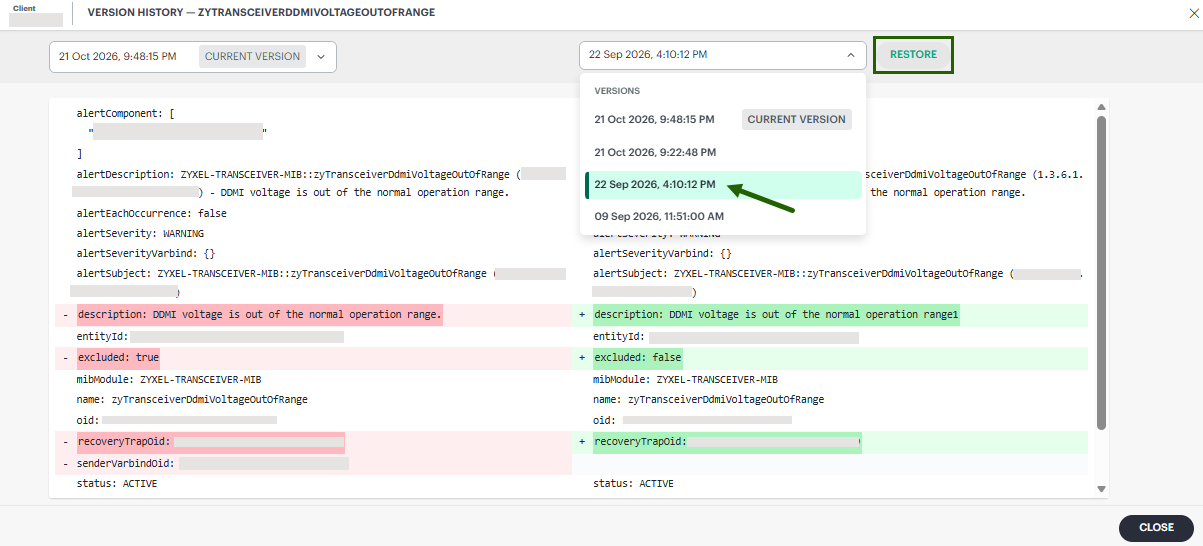Collapse the right version dropdown showing 22 Sep 2026
Viewport: 1203px width, 546px height.
coord(723,55)
